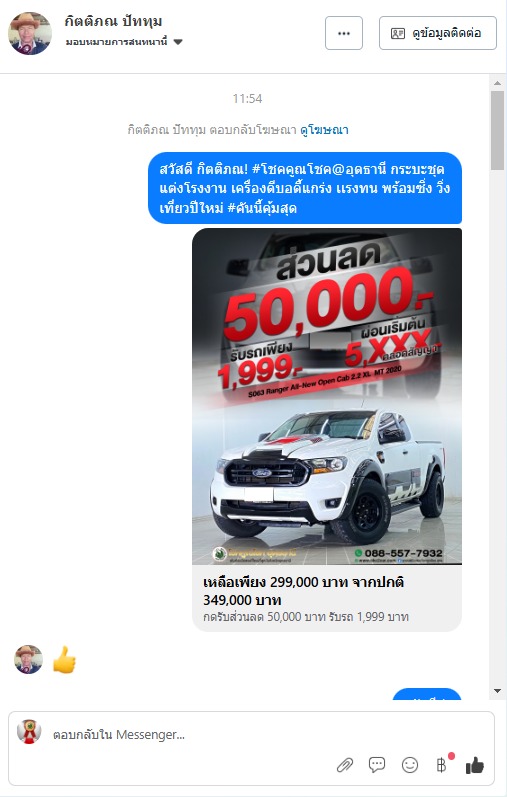This screenshot has height=797, width=507.
Task: Open the emoji smiley picker
Action: pyautogui.click(x=410, y=765)
